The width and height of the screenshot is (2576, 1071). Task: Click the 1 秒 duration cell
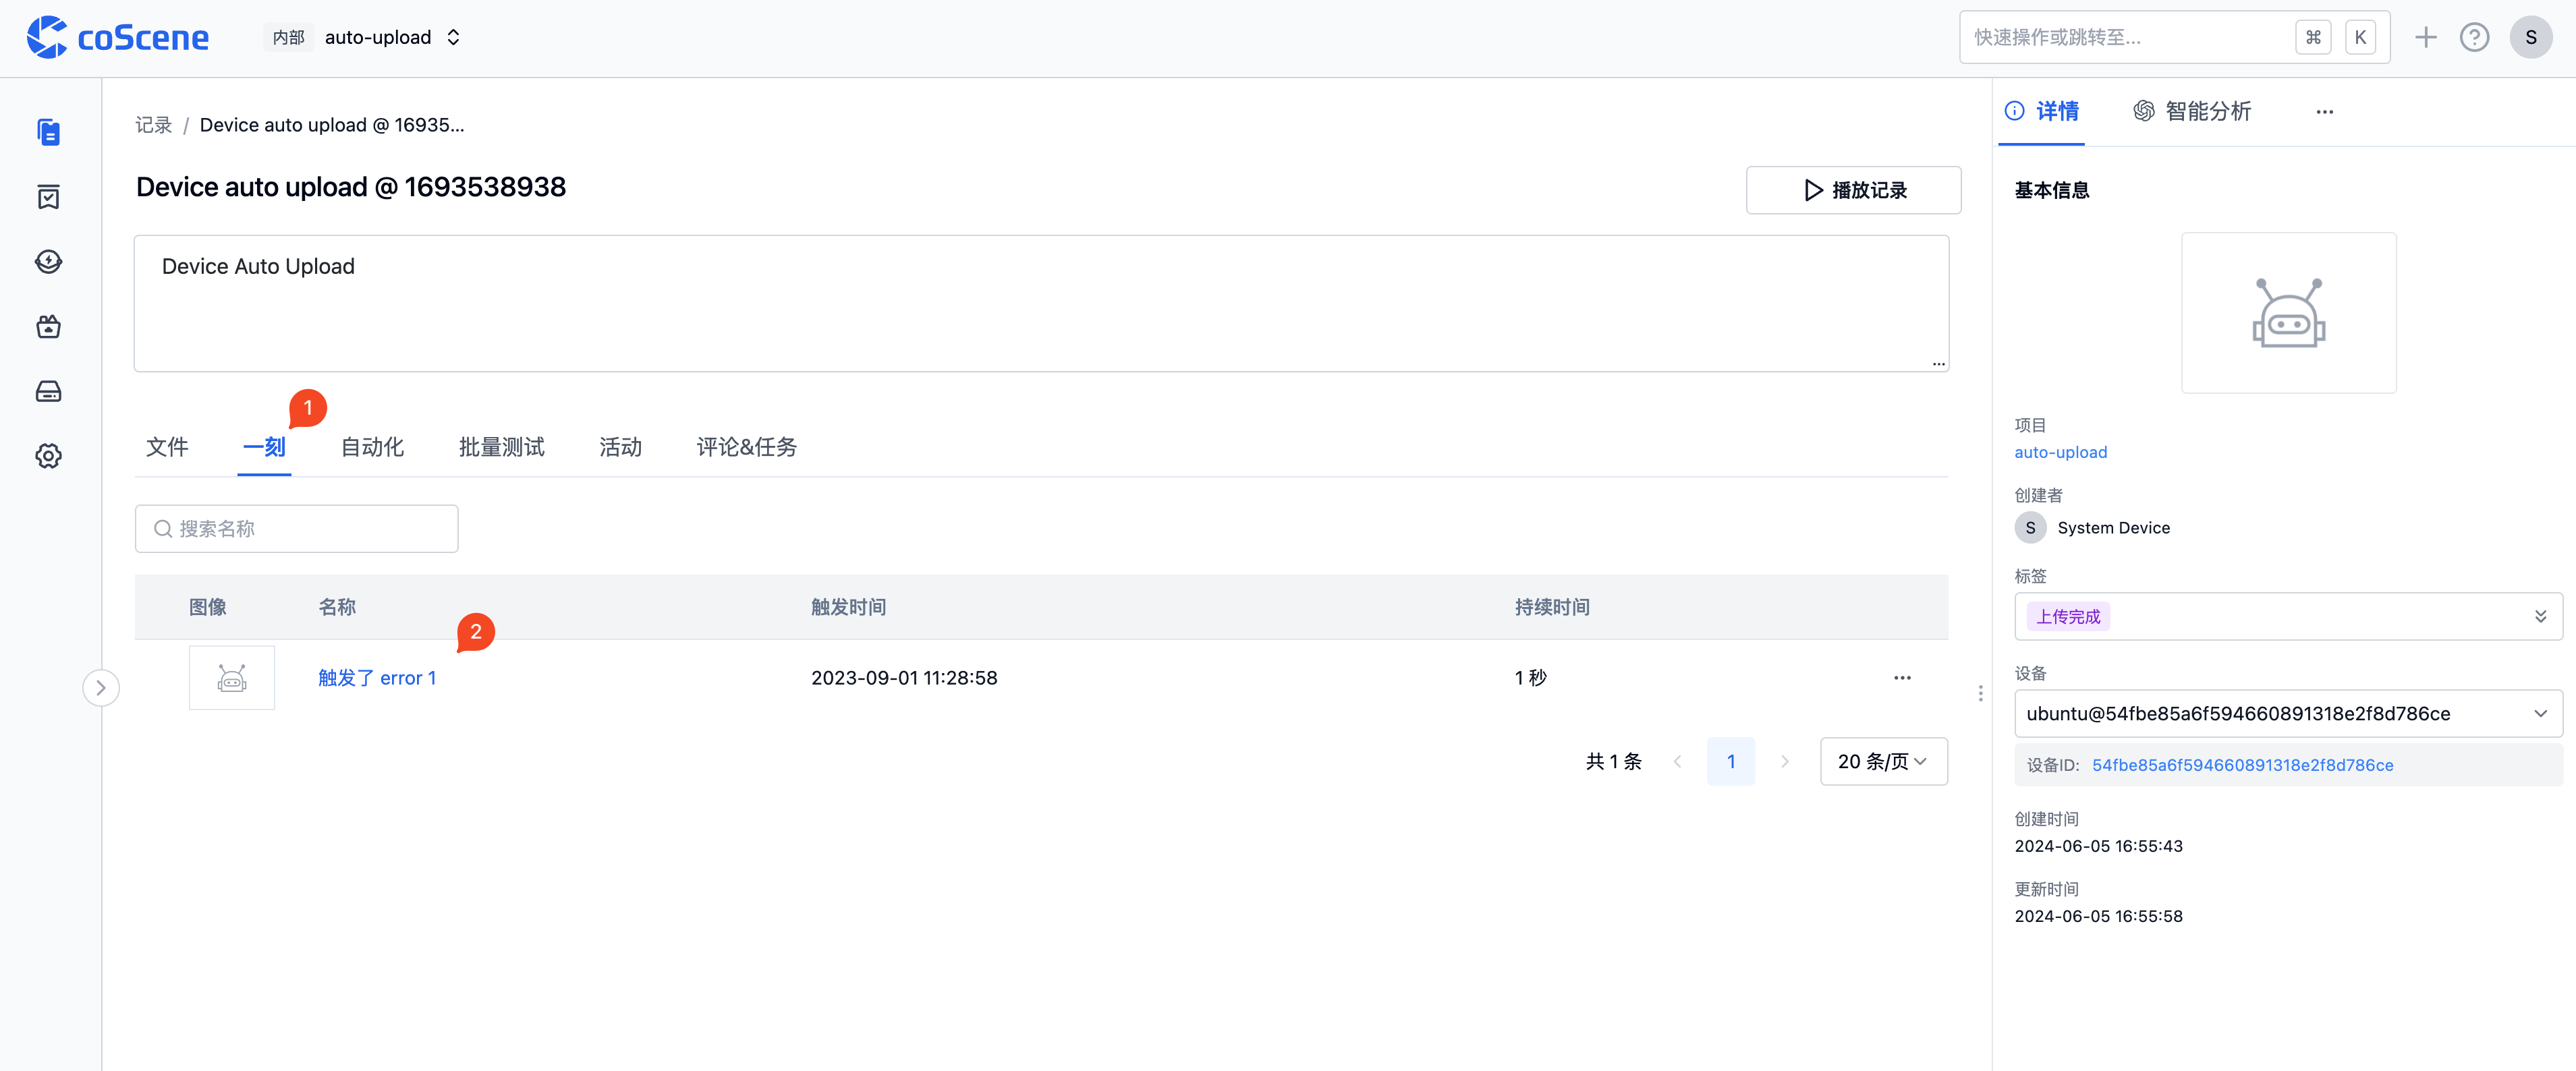[1530, 678]
